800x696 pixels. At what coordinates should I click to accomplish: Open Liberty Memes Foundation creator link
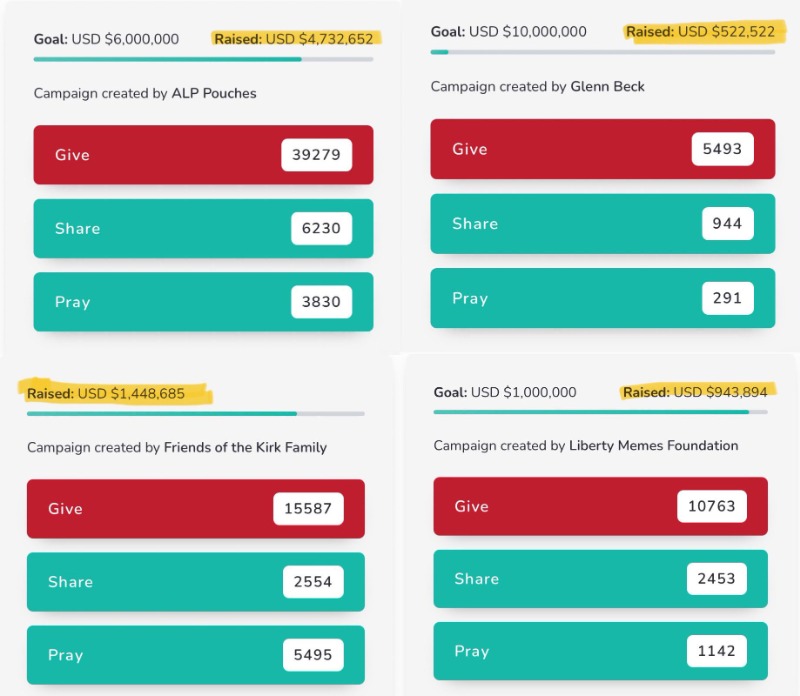point(653,446)
